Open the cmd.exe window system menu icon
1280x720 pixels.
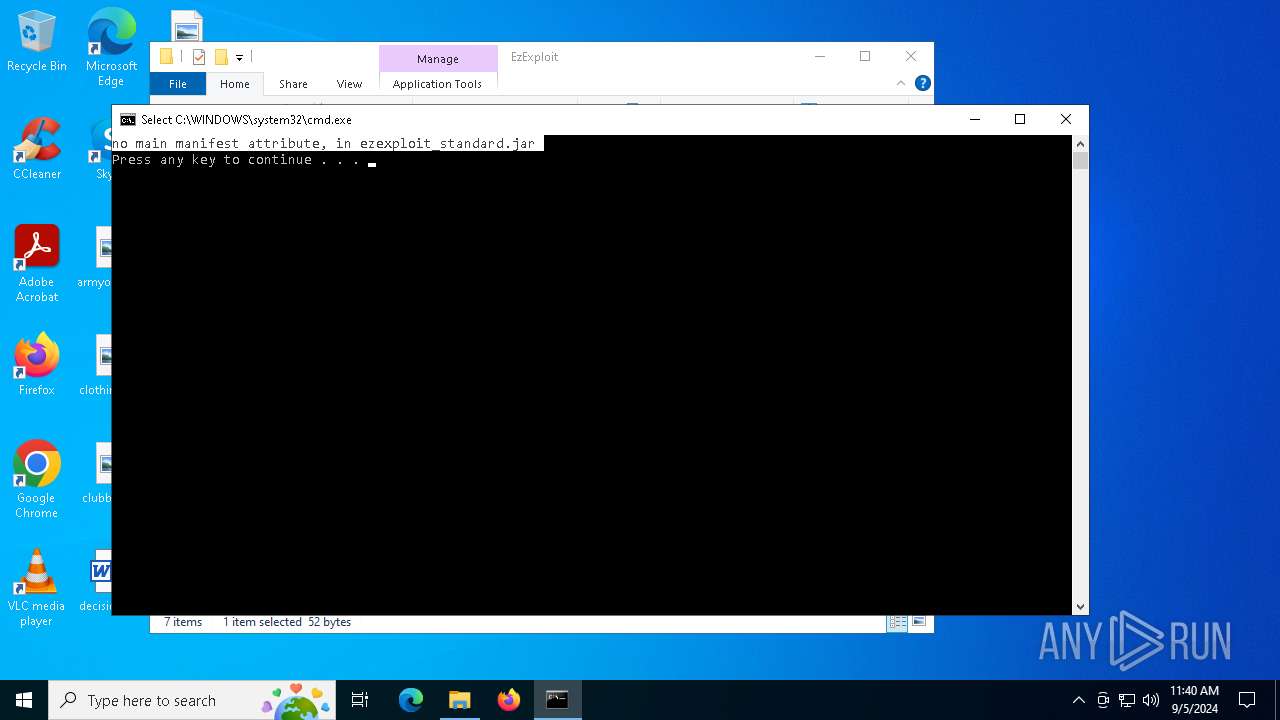(128, 119)
